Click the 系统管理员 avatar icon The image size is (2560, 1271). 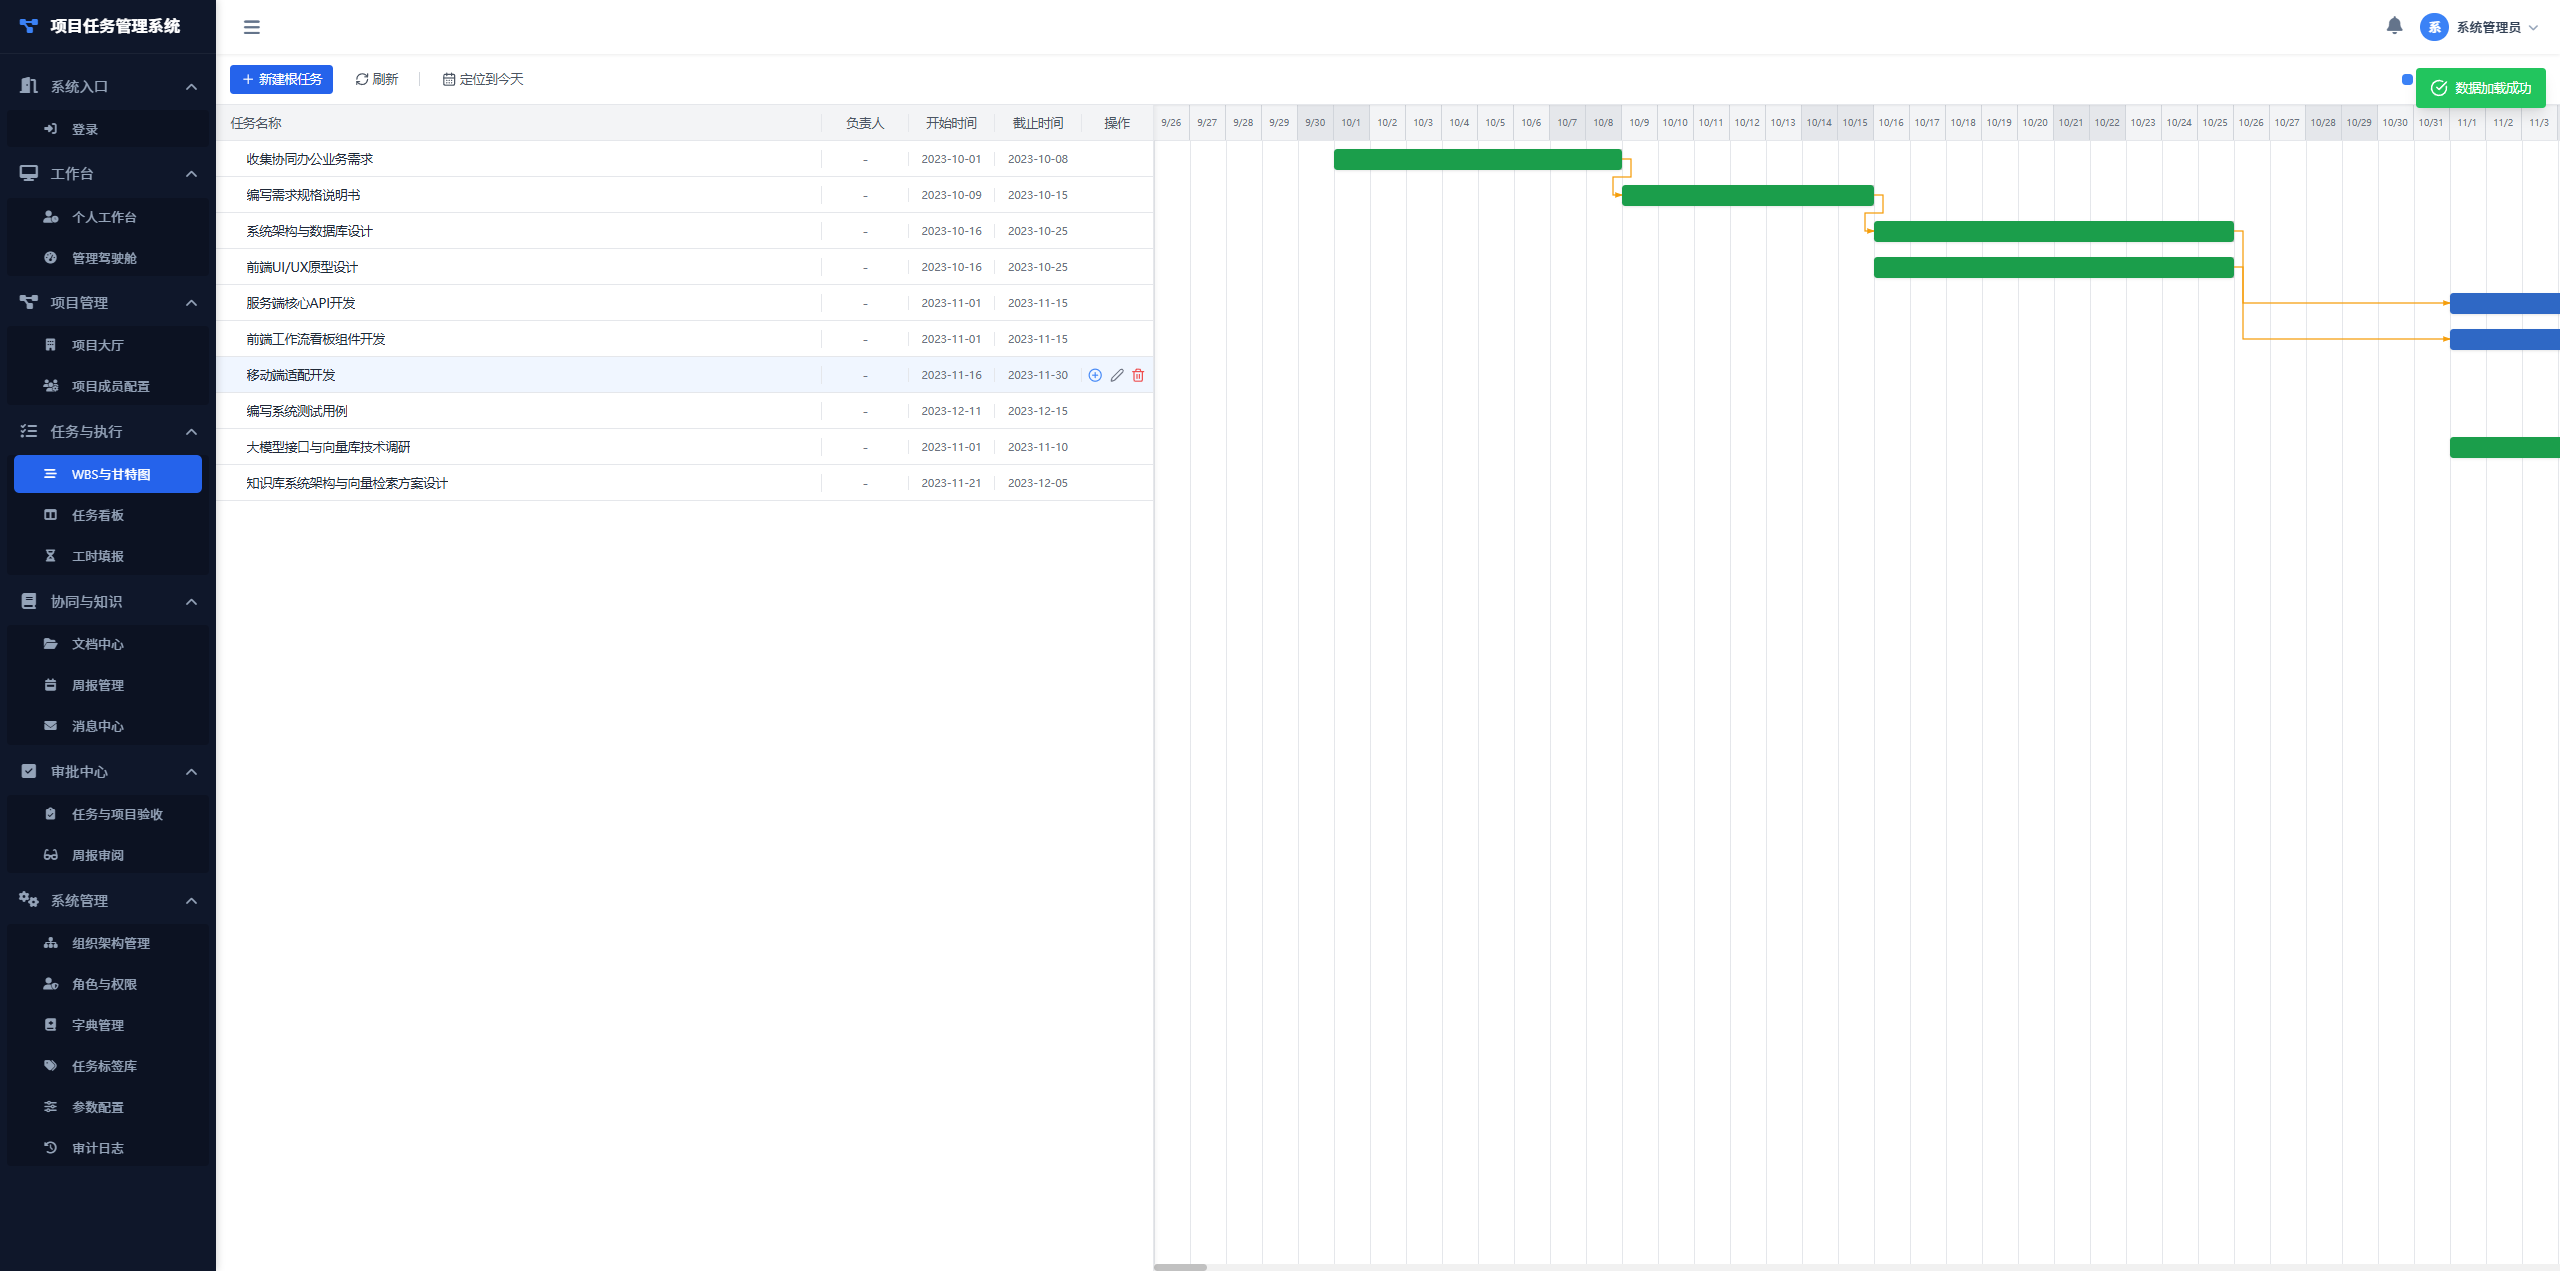[2434, 27]
